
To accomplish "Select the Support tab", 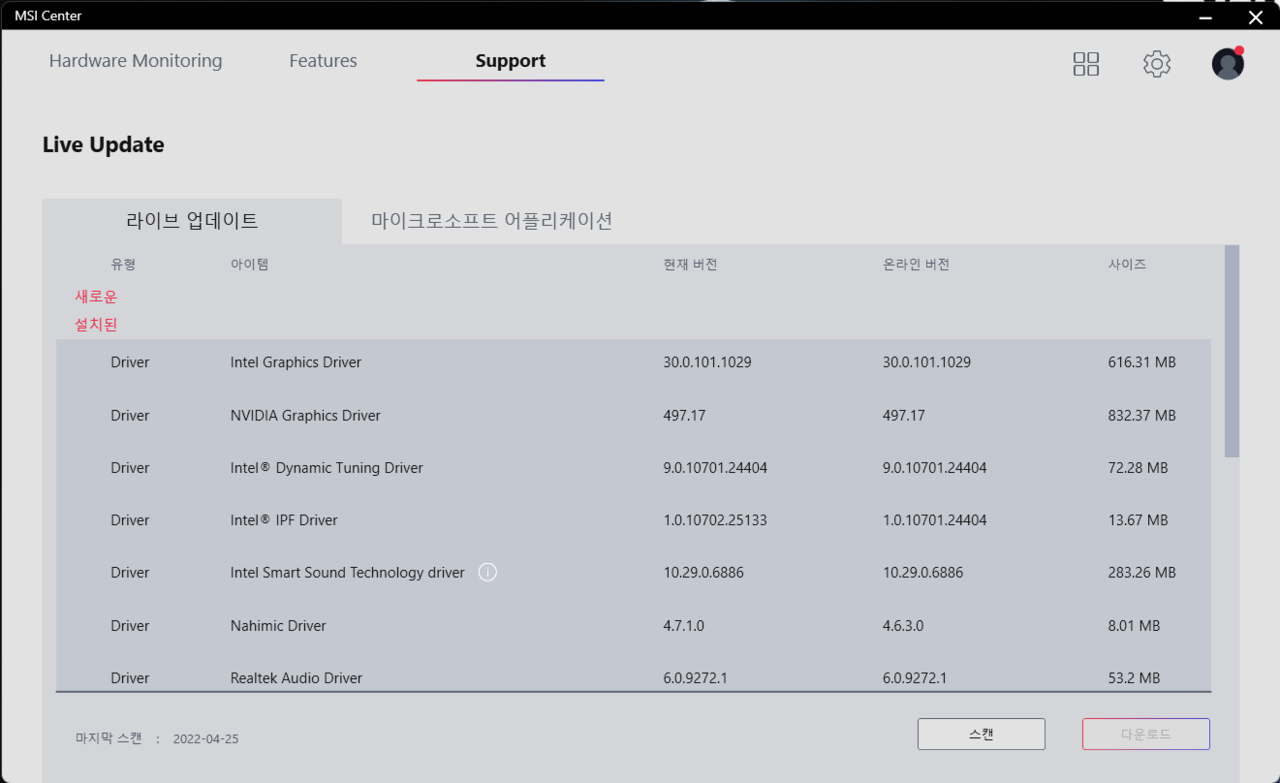I will [x=510, y=61].
